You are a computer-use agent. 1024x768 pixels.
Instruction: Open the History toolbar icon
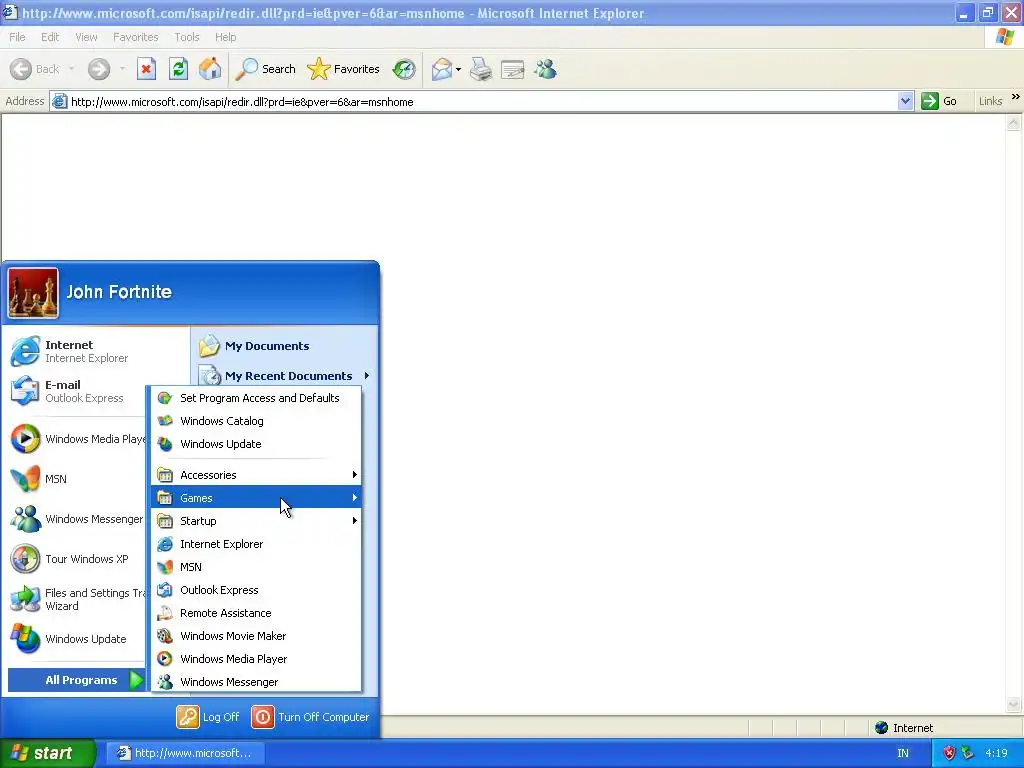[x=404, y=69]
